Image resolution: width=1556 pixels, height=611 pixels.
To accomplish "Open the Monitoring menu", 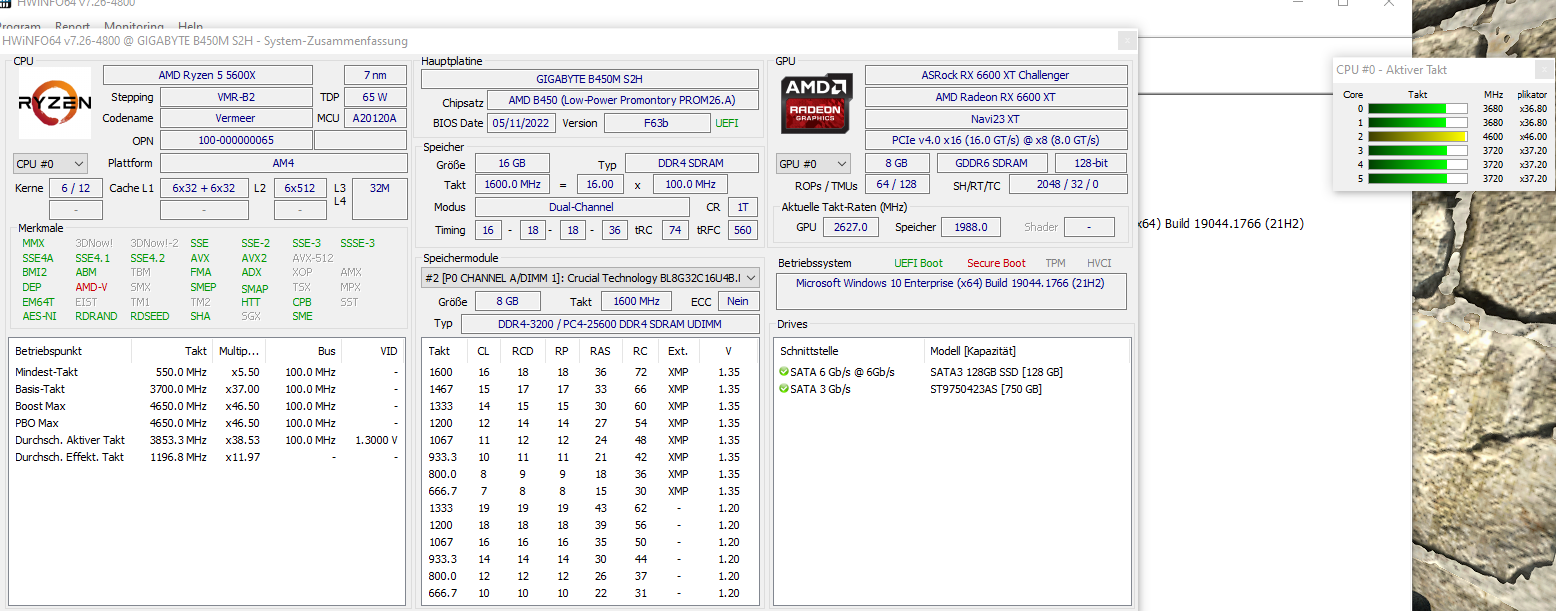I will click(x=133, y=26).
